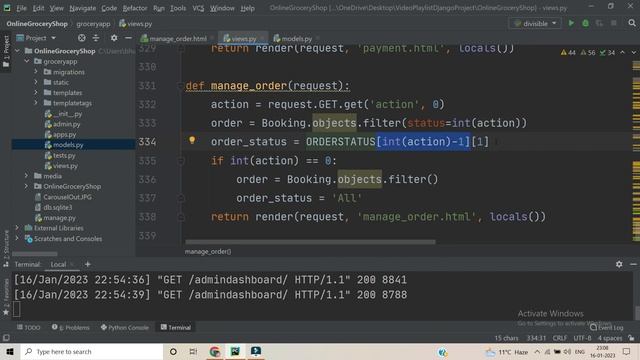This screenshot has width=640, height=360.
Task: Open the Project view dropdown
Action: pos(36,38)
